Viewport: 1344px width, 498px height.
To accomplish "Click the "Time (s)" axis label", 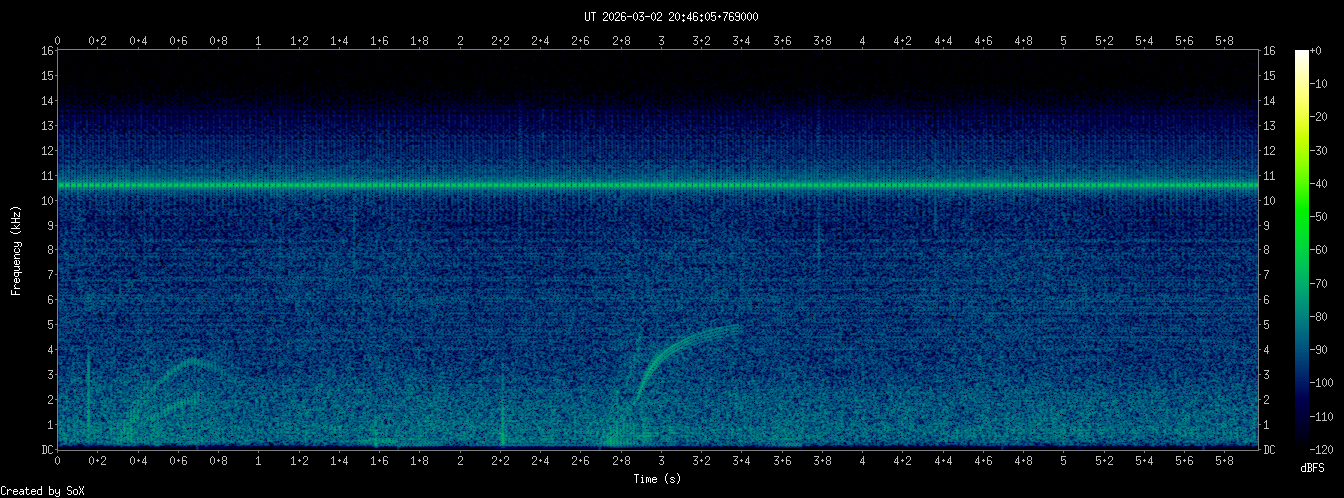I will [657, 479].
